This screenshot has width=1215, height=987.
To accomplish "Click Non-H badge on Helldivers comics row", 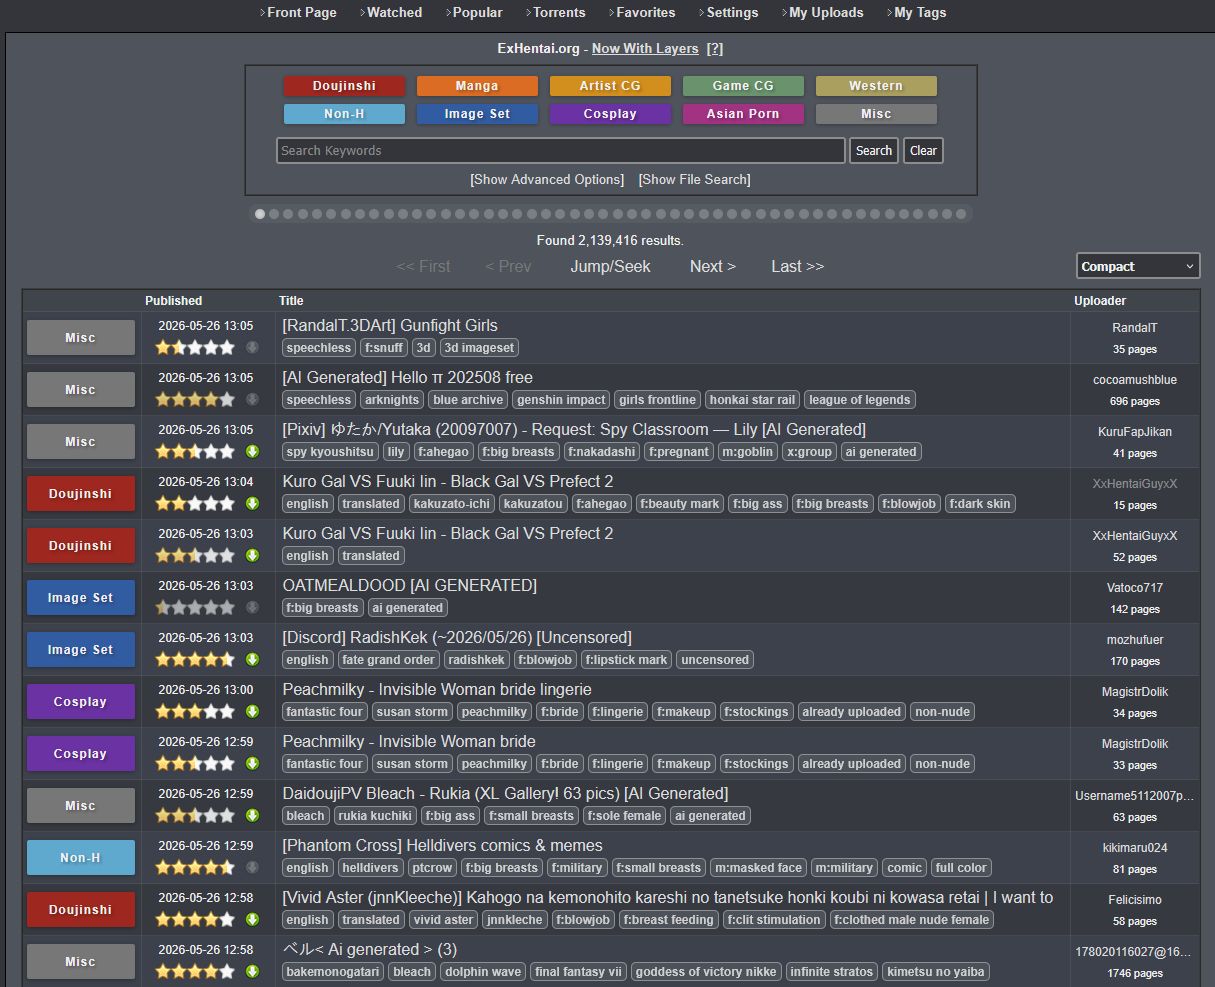I will (x=81, y=858).
